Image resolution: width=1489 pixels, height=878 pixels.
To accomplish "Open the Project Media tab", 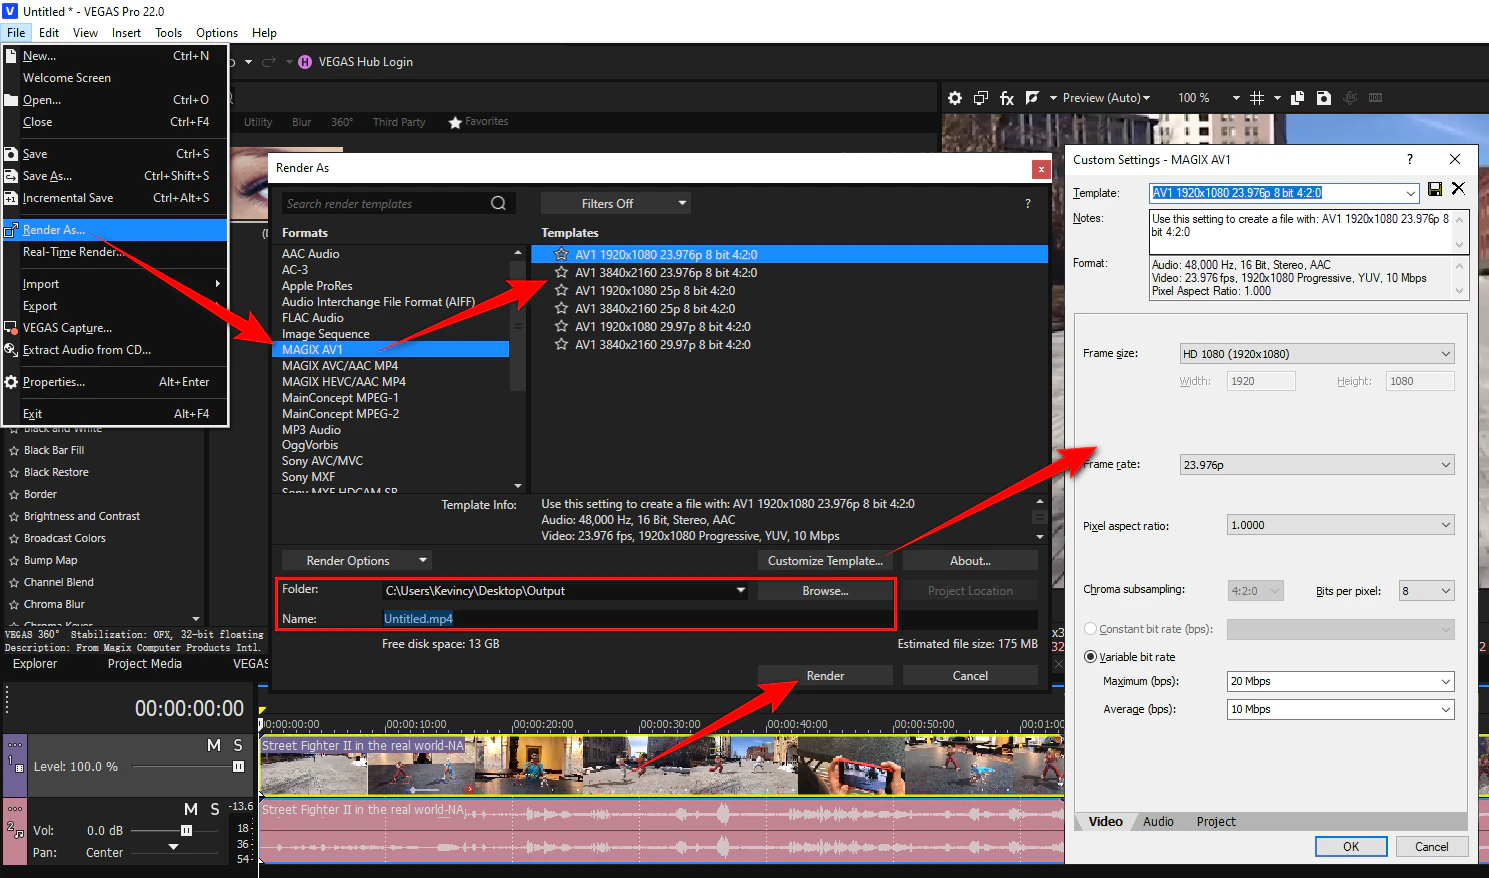I will point(145,664).
